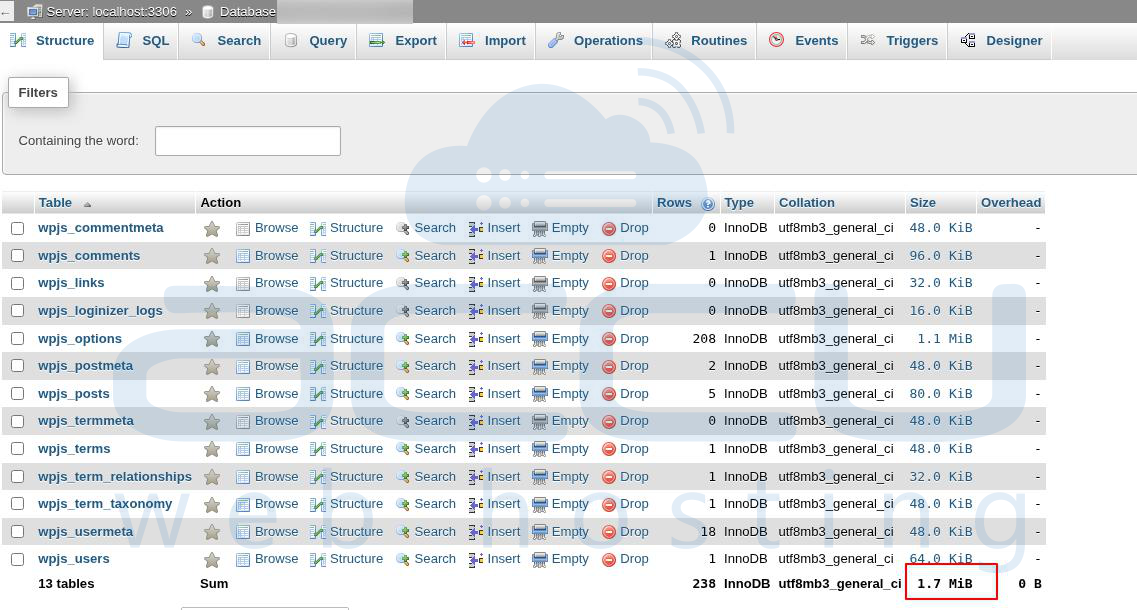The width and height of the screenshot is (1137, 610).
Task: Click the Empty icon for wpjs_options
Action: click(x=540, y=338)
